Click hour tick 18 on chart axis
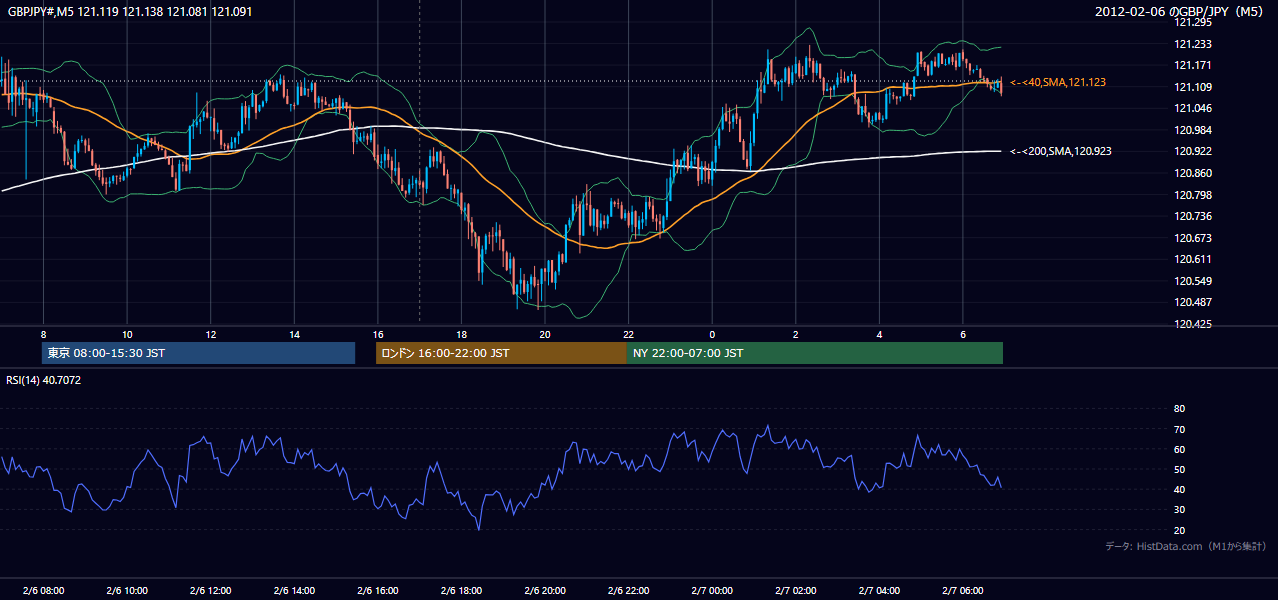 461,334
